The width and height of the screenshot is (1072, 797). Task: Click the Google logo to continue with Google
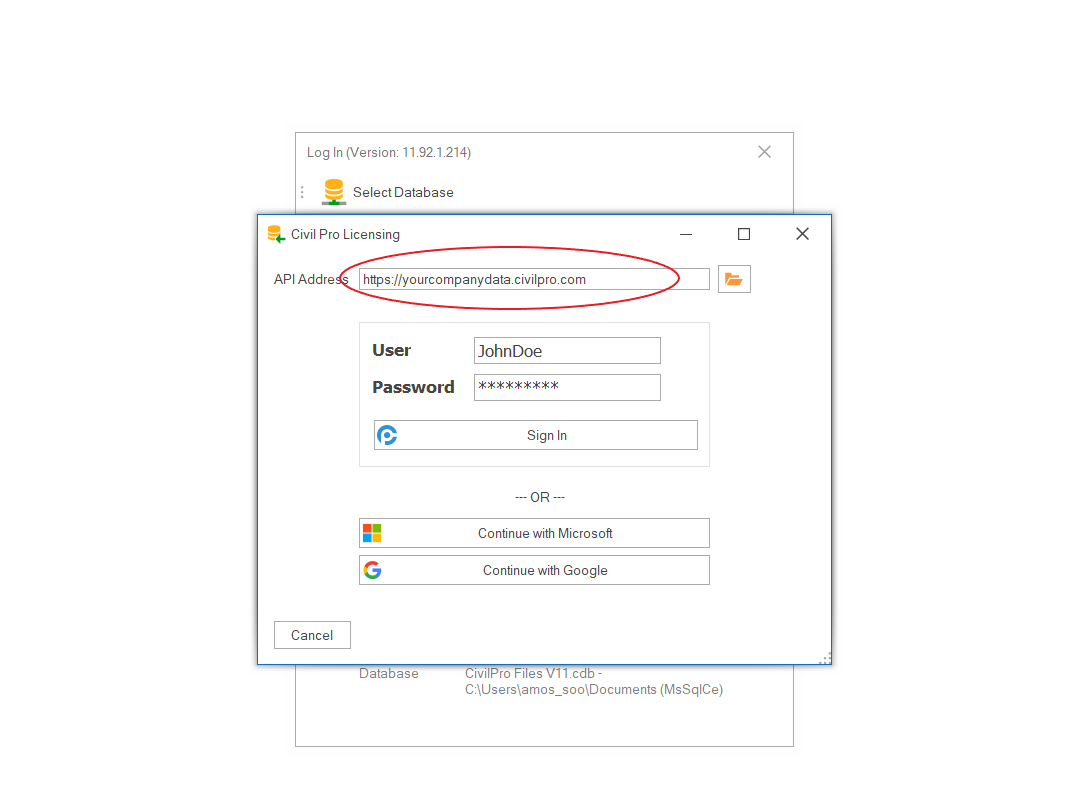pos(372,570)
